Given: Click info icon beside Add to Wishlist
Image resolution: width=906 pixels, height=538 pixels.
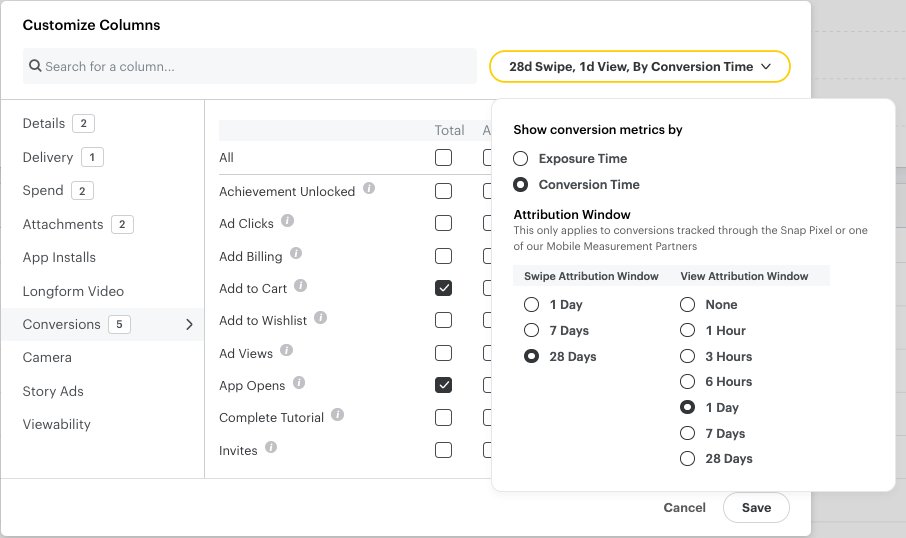Looking at the screenshot, I should pyautogui.click(x=320, y=318).
